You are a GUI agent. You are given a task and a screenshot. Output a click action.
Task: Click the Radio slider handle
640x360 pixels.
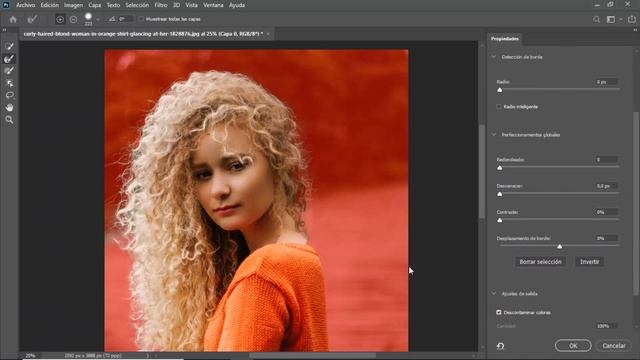click(x=500, y=90)
